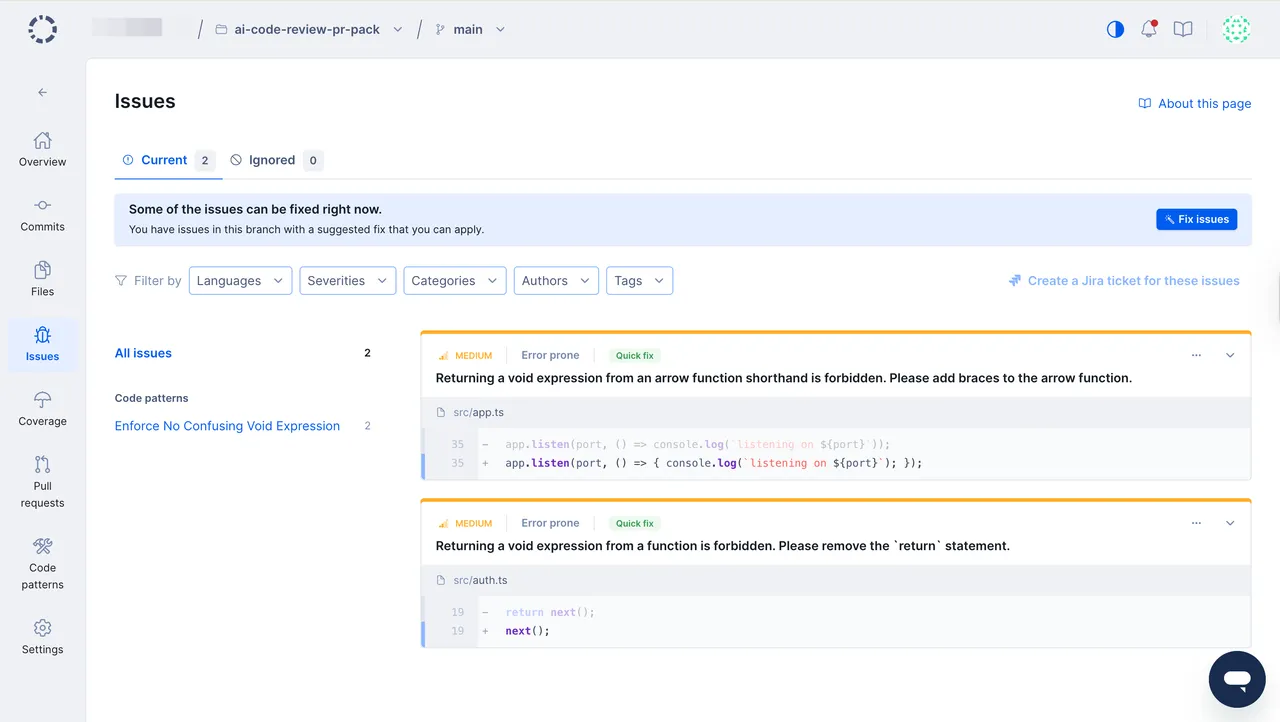Open Pull requests in sidebar
The width and height of the screenshot is (1280, 722).
pyautogui.click(x=42, y=481)
